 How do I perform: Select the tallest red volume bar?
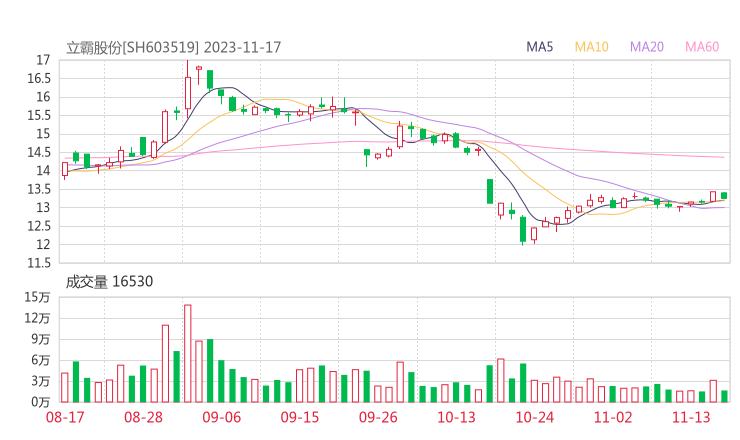[x=187, y=354]
